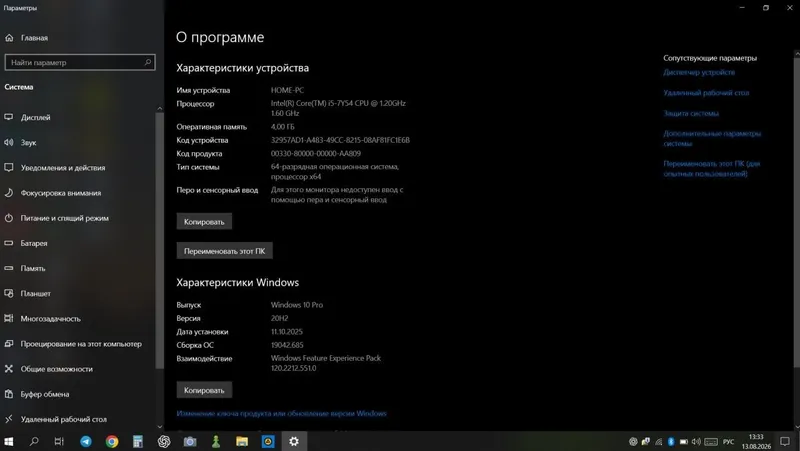The image size is (800, 451).
Task: Open the Windows Start menu
Action: tap(9, 441)
